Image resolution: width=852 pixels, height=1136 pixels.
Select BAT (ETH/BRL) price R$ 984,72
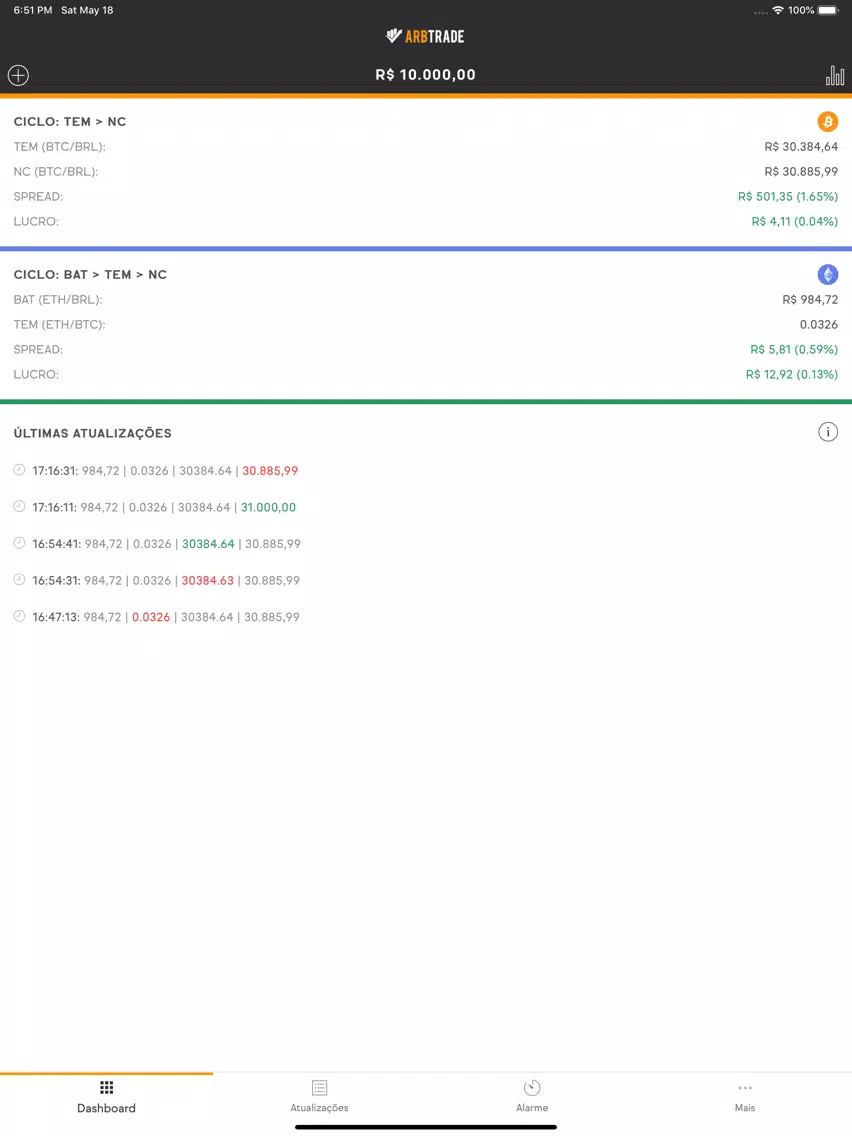(x=810, y=299)
